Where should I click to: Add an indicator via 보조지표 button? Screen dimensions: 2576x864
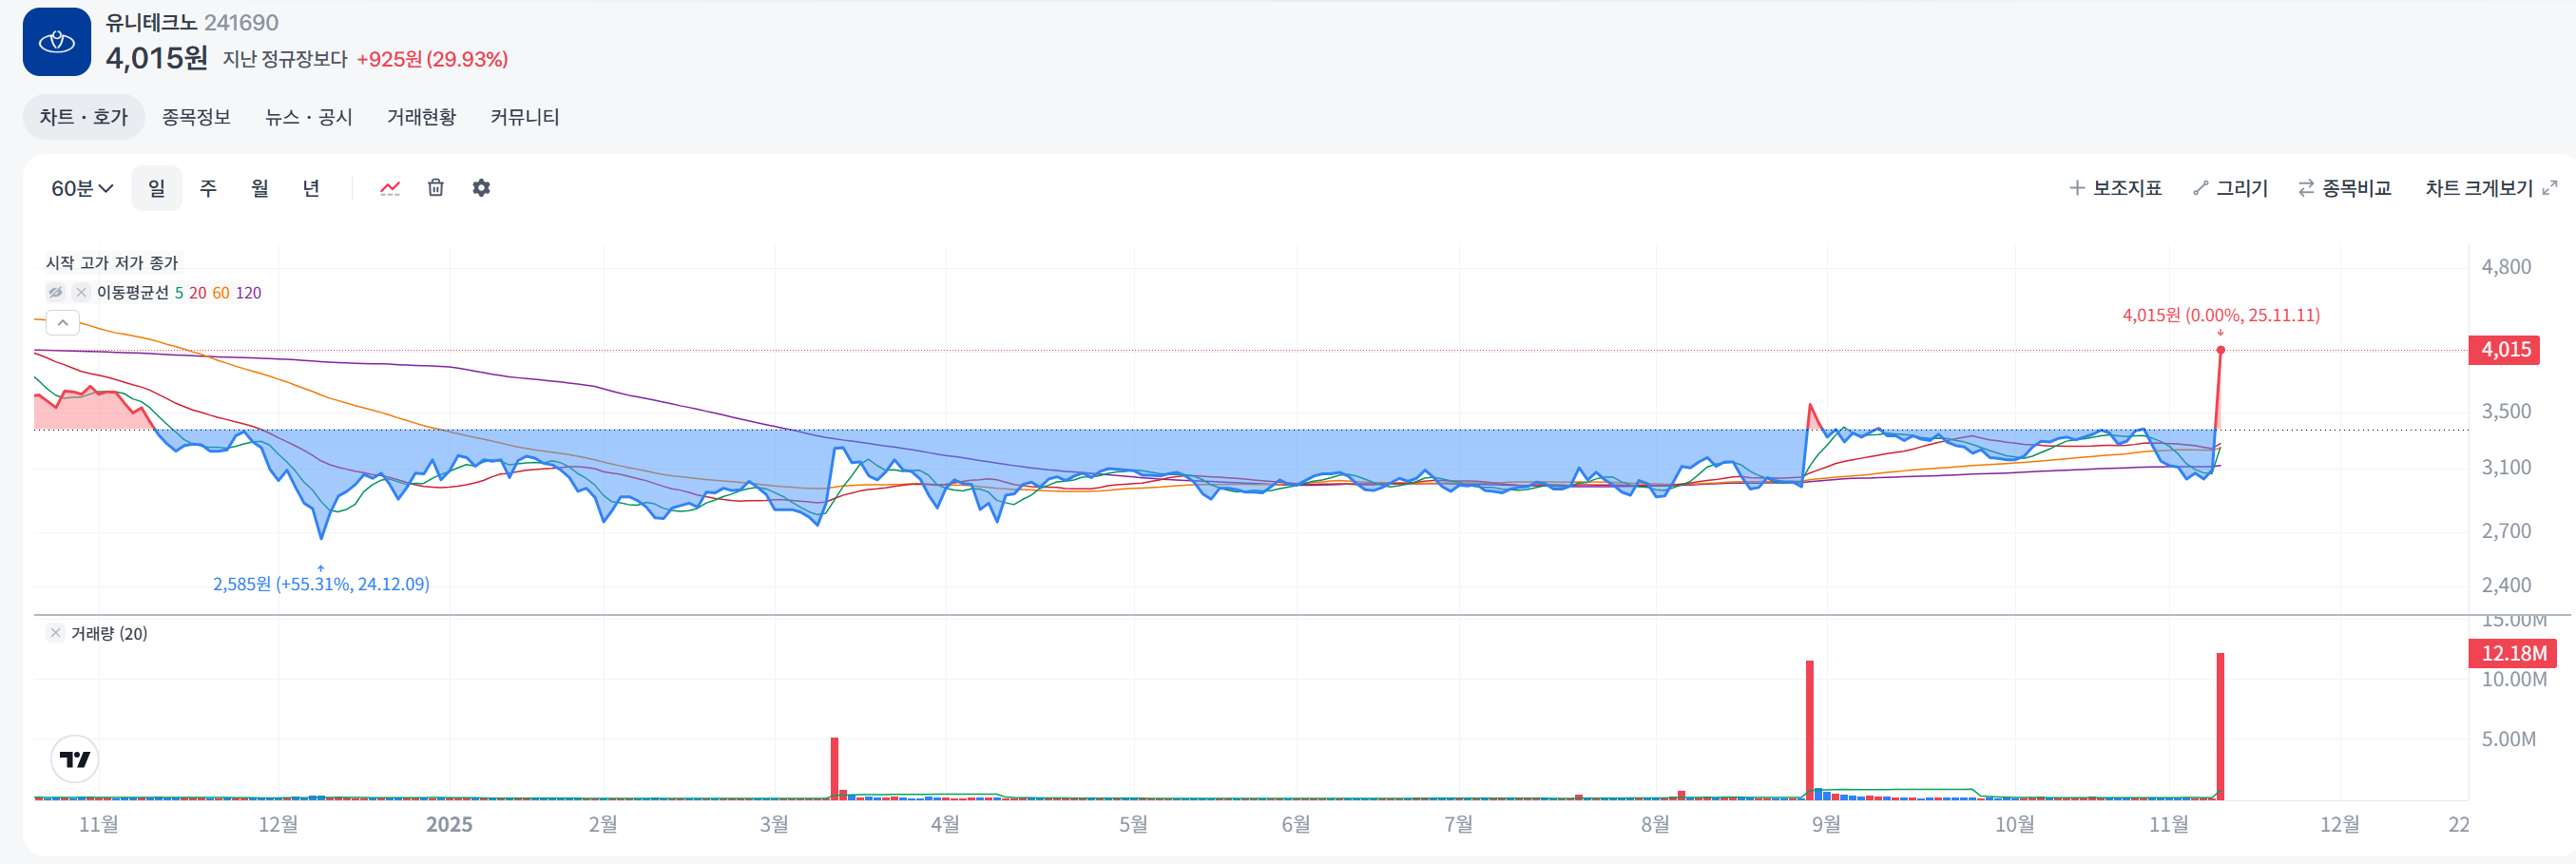(x=2116, y=188)
